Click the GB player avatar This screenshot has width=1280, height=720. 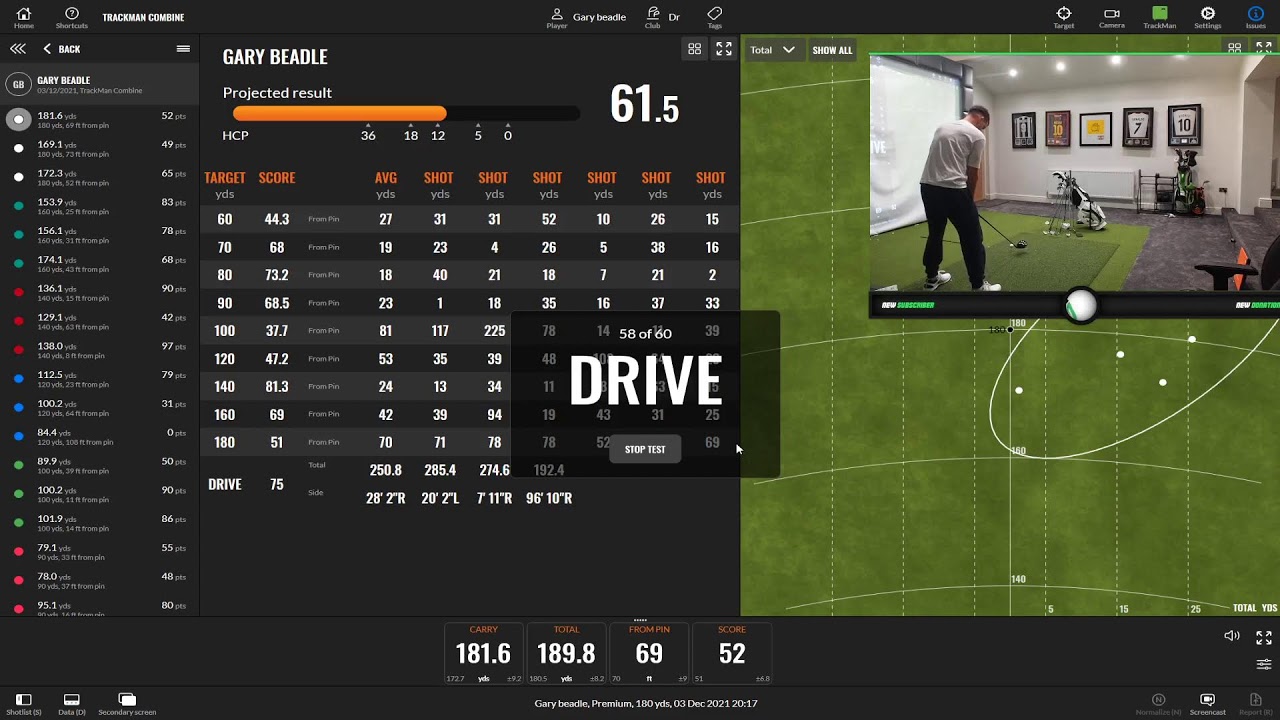pos(18,85)
